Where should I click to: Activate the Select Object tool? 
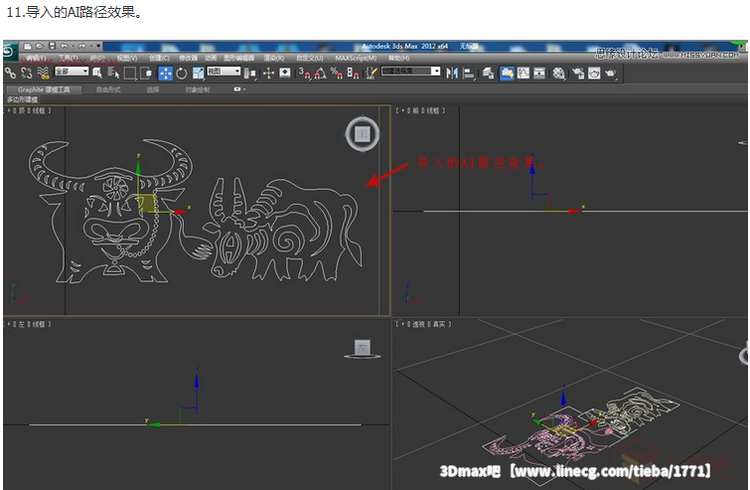pos(97,73)
